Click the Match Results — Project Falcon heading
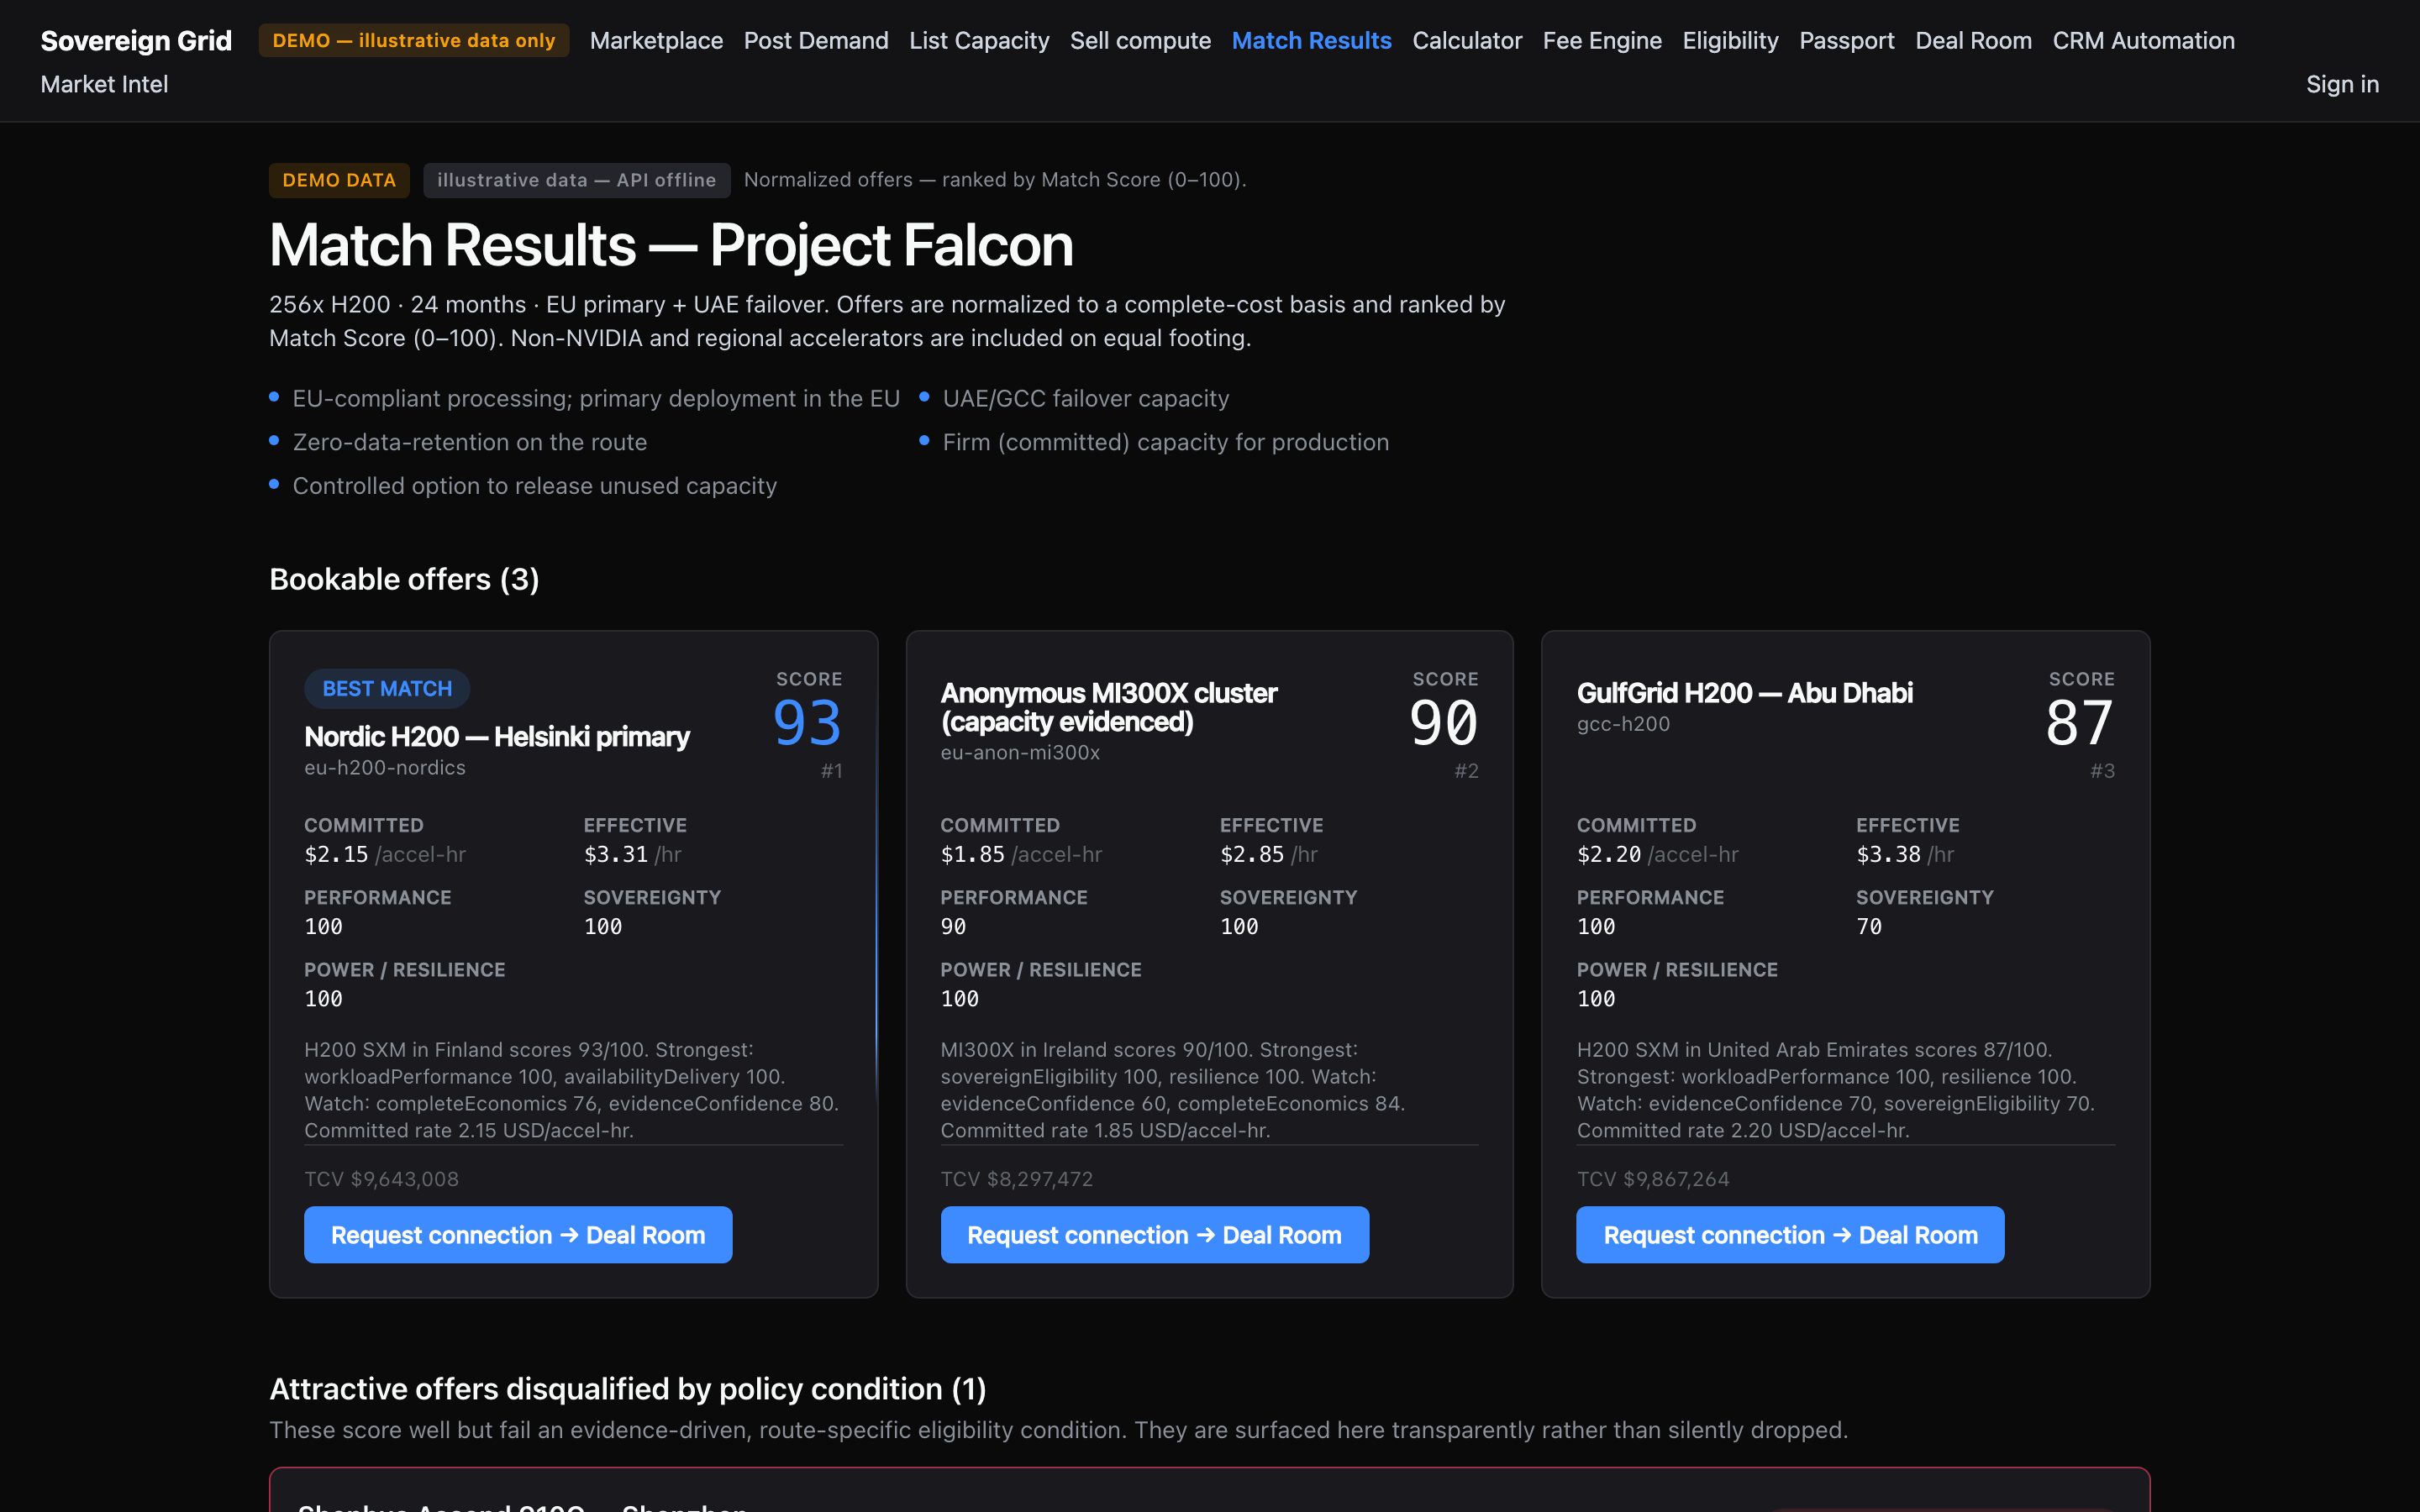 tap(671, 245)
